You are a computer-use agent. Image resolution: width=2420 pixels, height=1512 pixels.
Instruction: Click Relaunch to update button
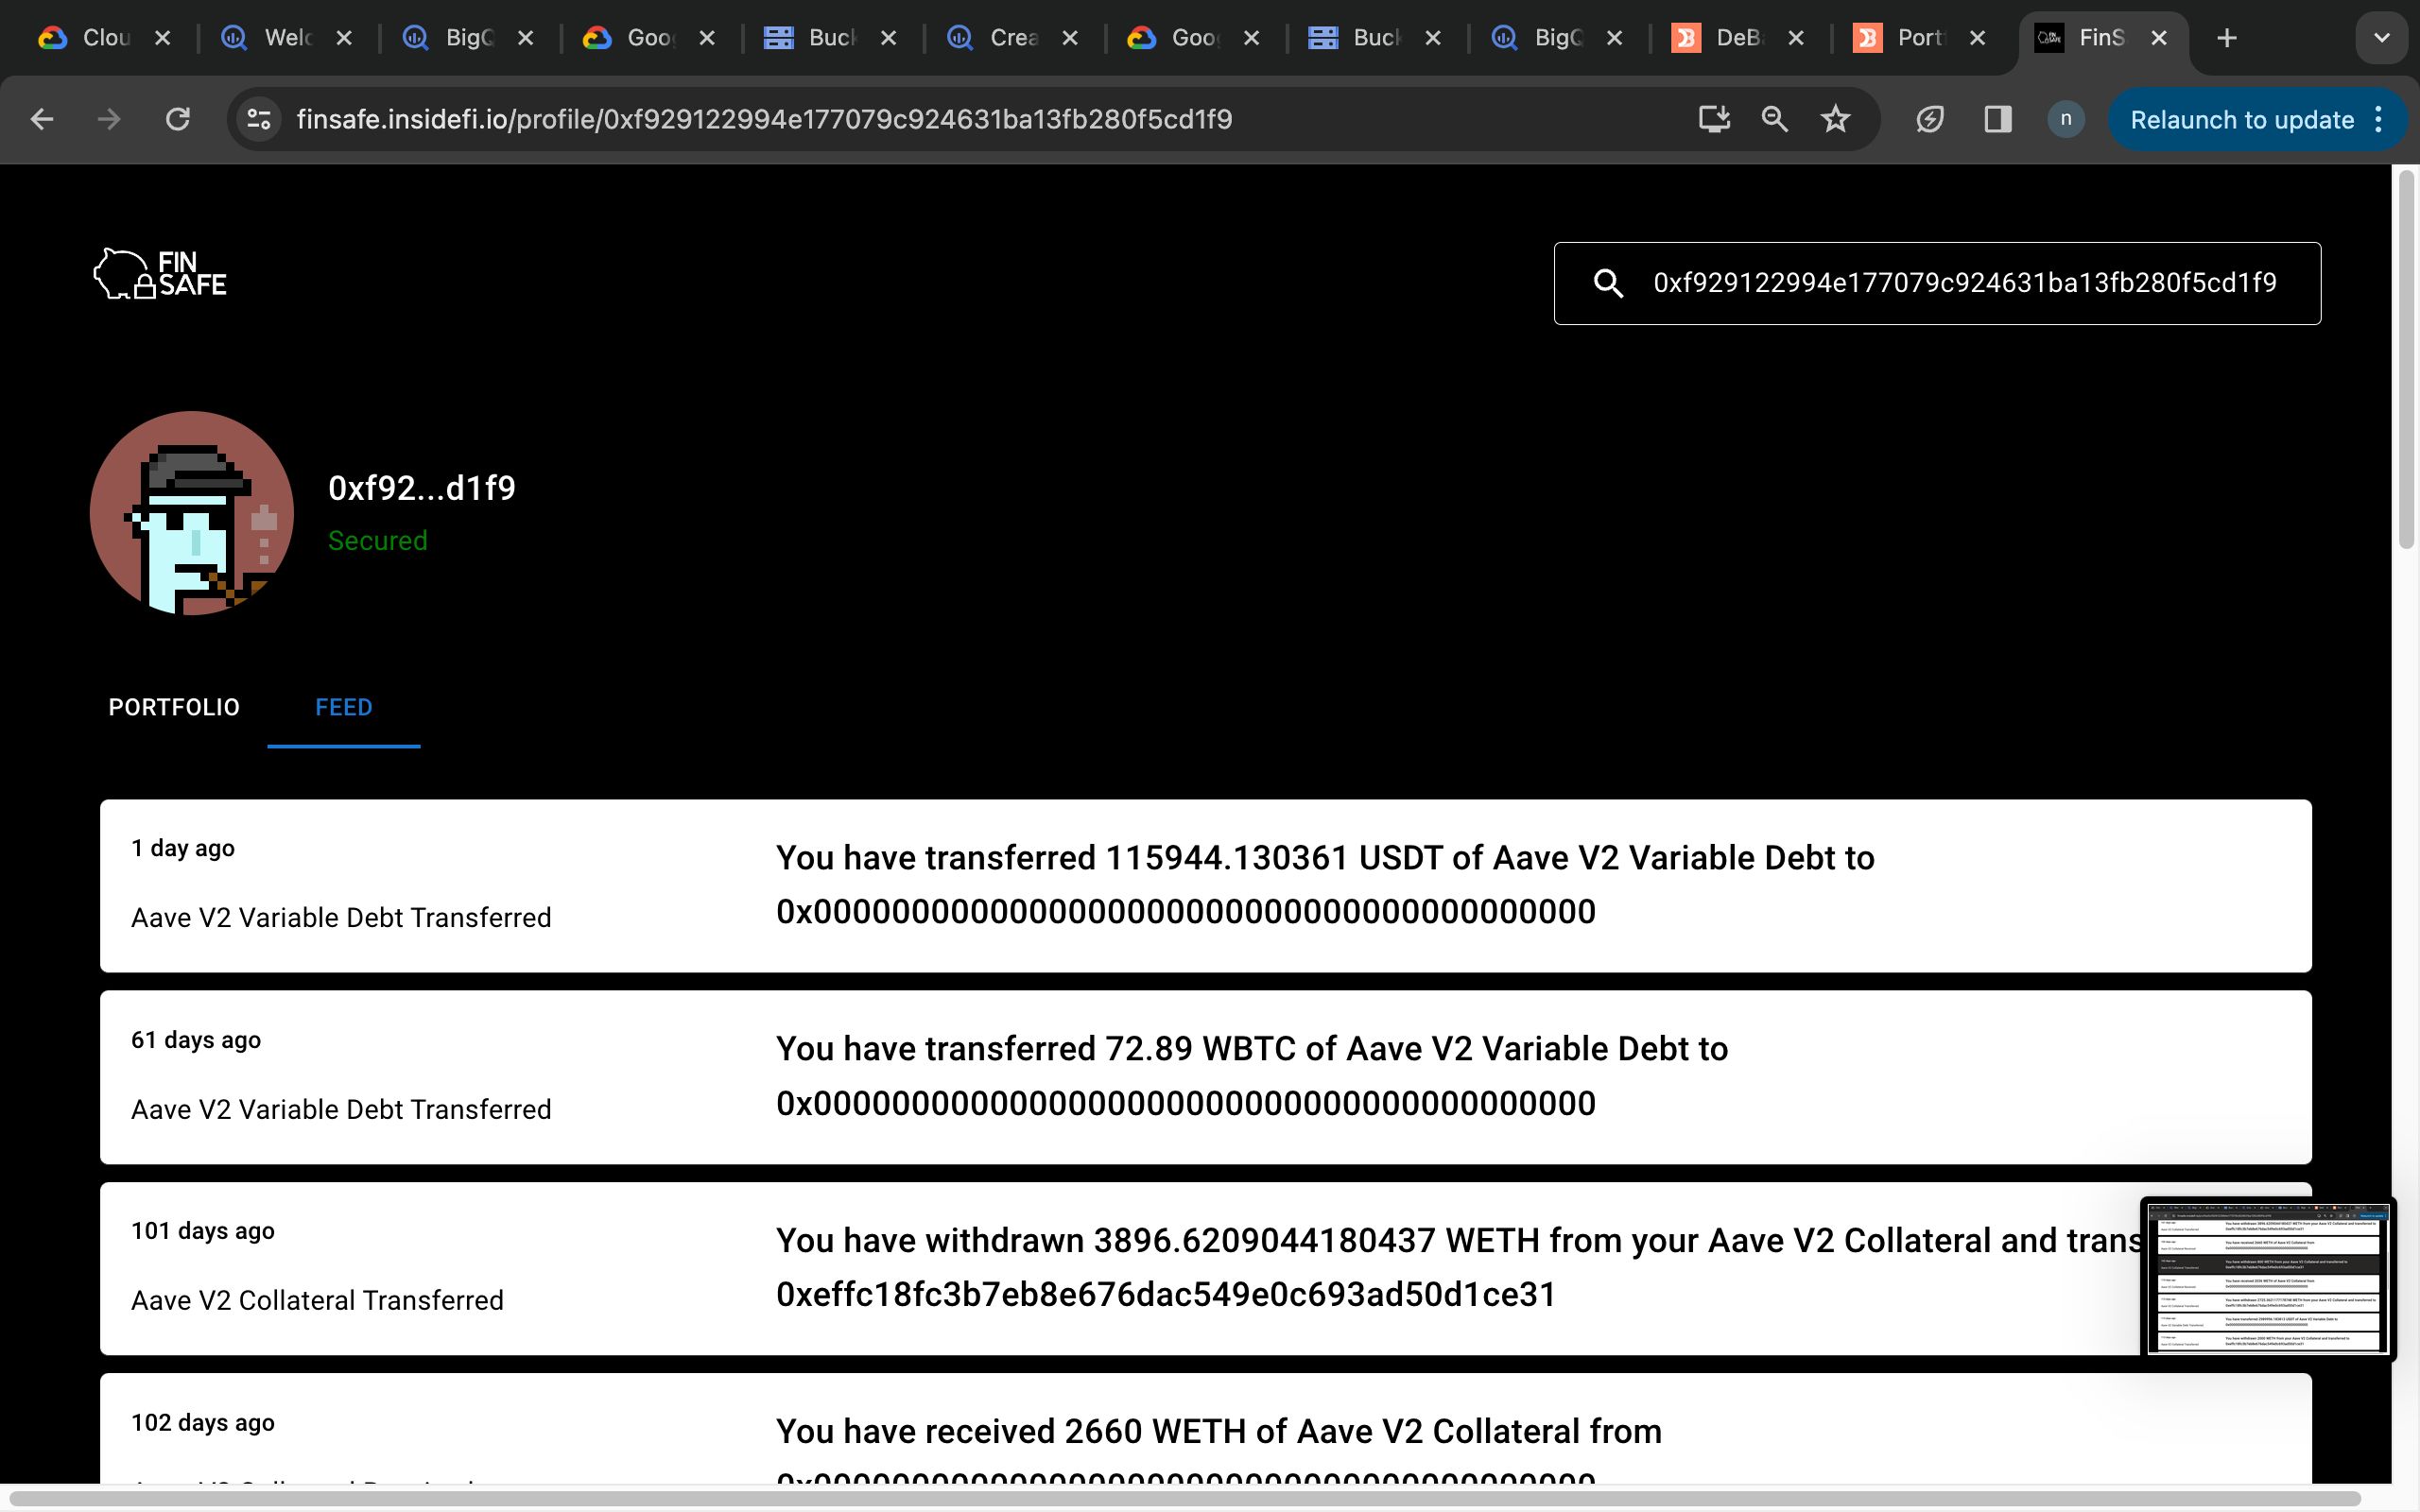click(2242, 120)
